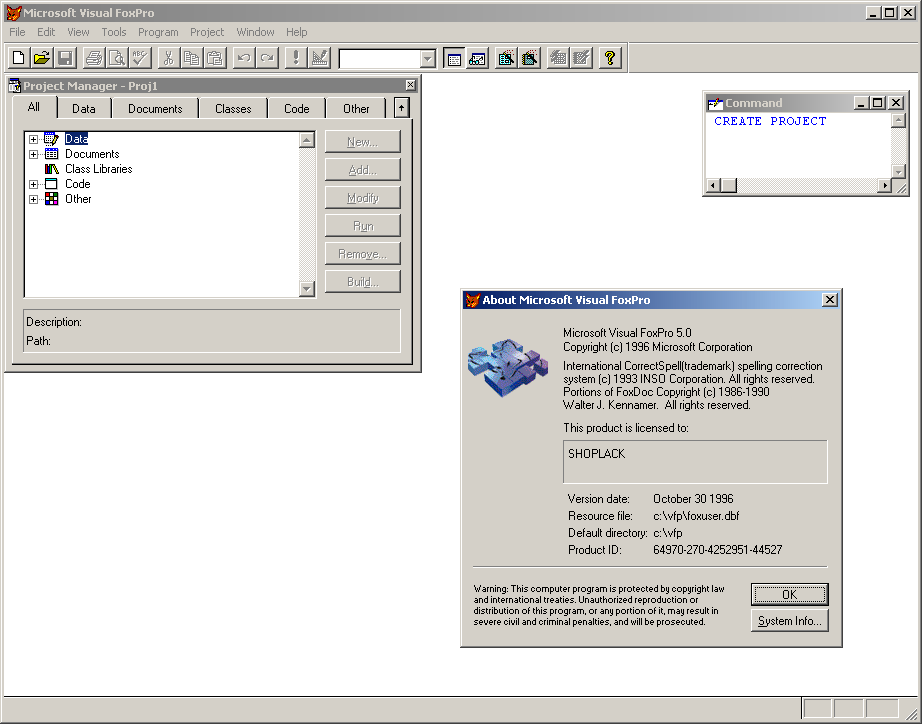Viewport: 922px width, 724px height.
Task: Click the licensed-to SHOPLACK name field
Action: [695, 462]
